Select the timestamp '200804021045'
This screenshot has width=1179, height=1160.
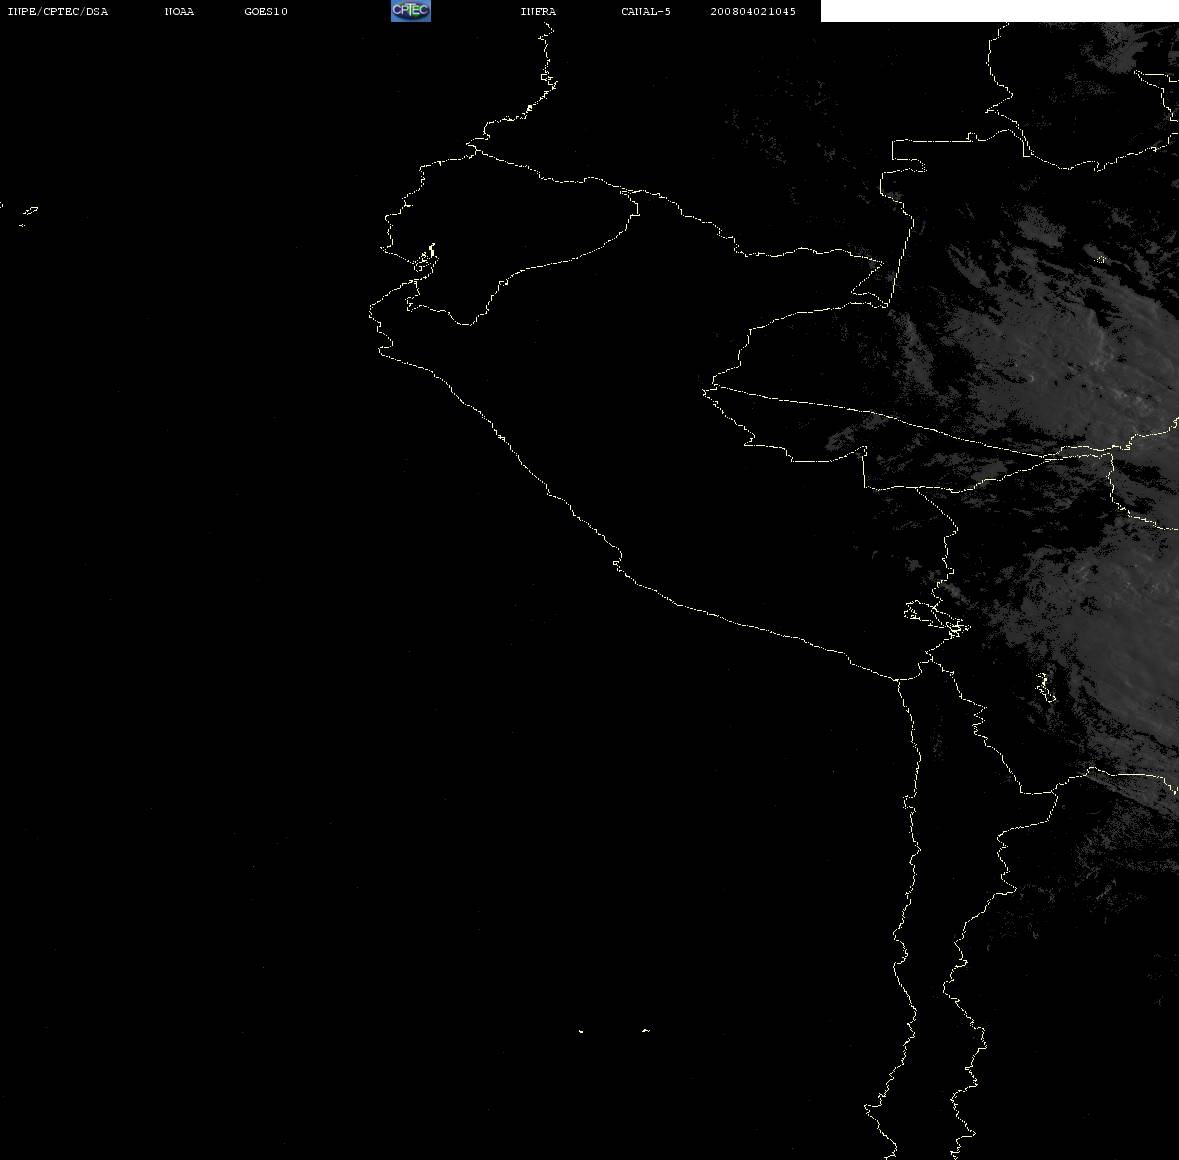pos(753,11)
